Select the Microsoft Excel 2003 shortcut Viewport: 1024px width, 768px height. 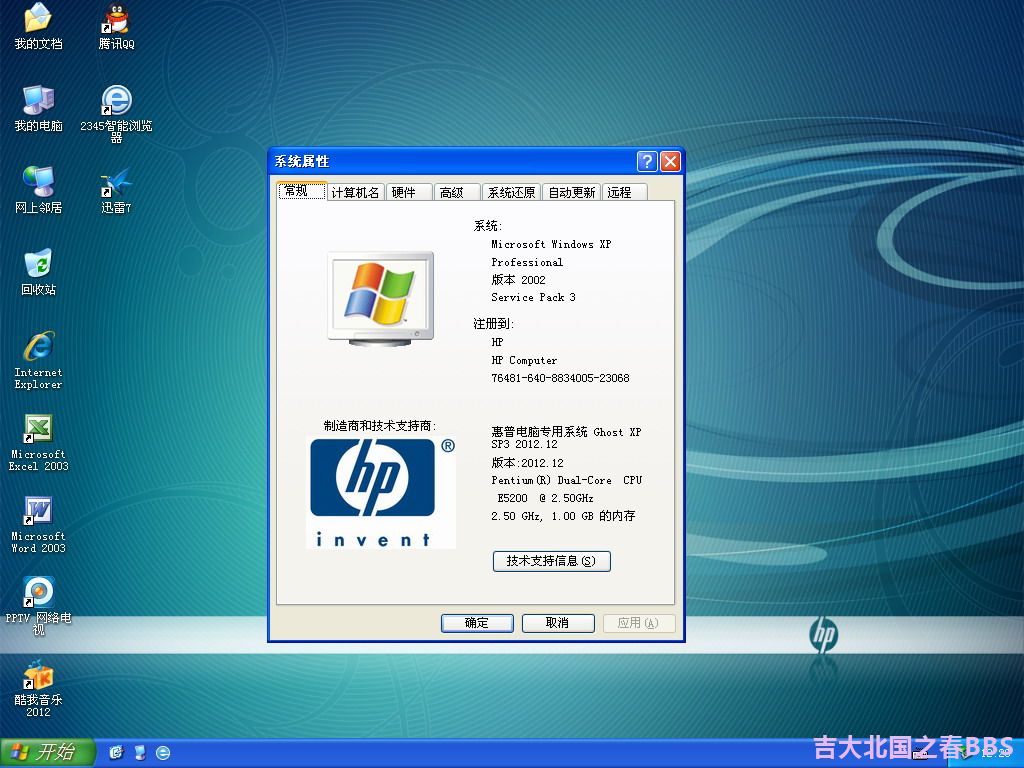[39, 443]
